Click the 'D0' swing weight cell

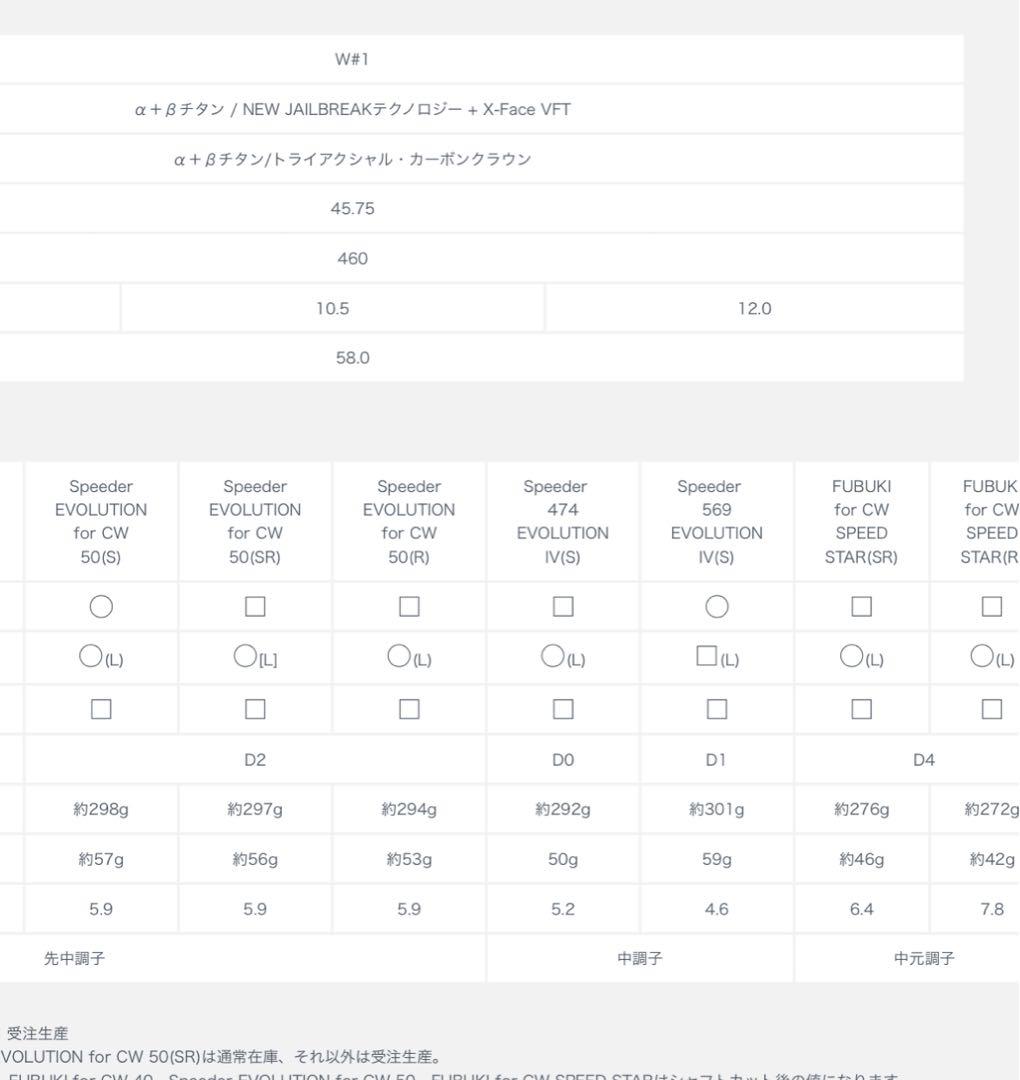point(563,760)
